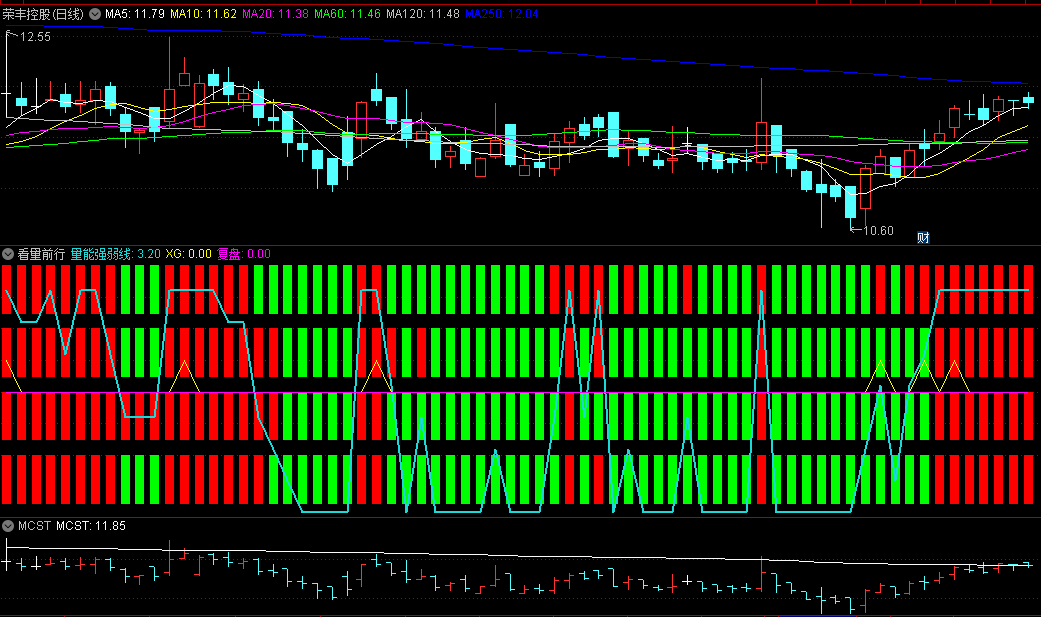The height and width of the screenshot is (617, 1041).
Task: Click the 10.60 low price marker
Action: pyautogui.click(x=878, y=230)
